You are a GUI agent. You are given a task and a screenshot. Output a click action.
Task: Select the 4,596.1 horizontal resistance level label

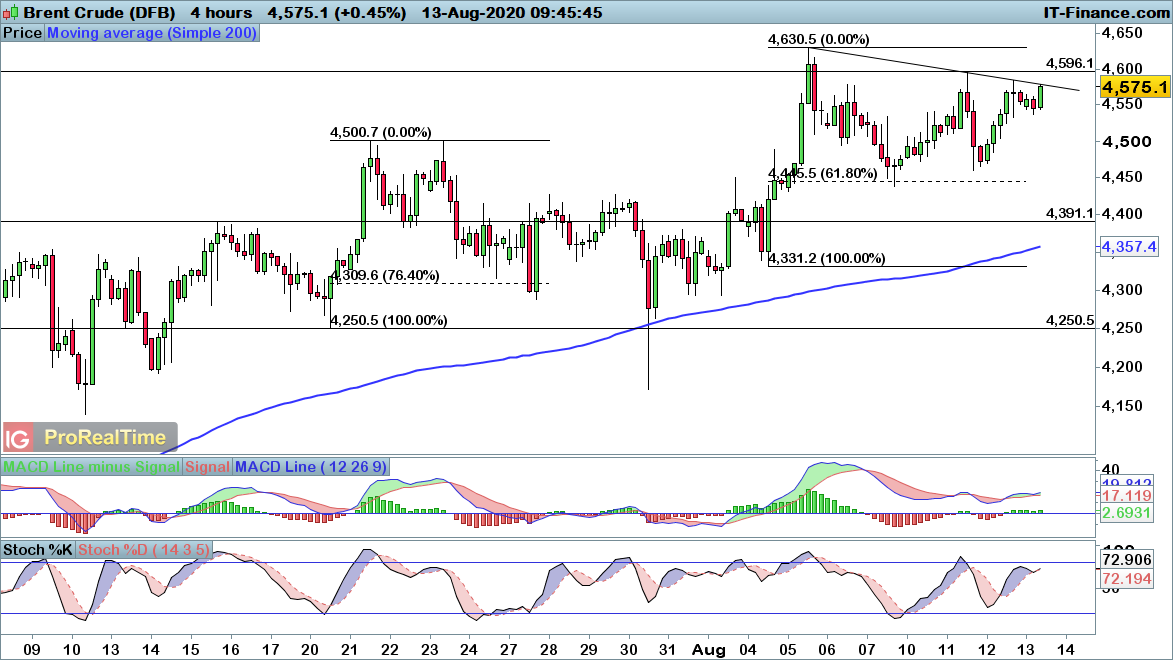1069,63
